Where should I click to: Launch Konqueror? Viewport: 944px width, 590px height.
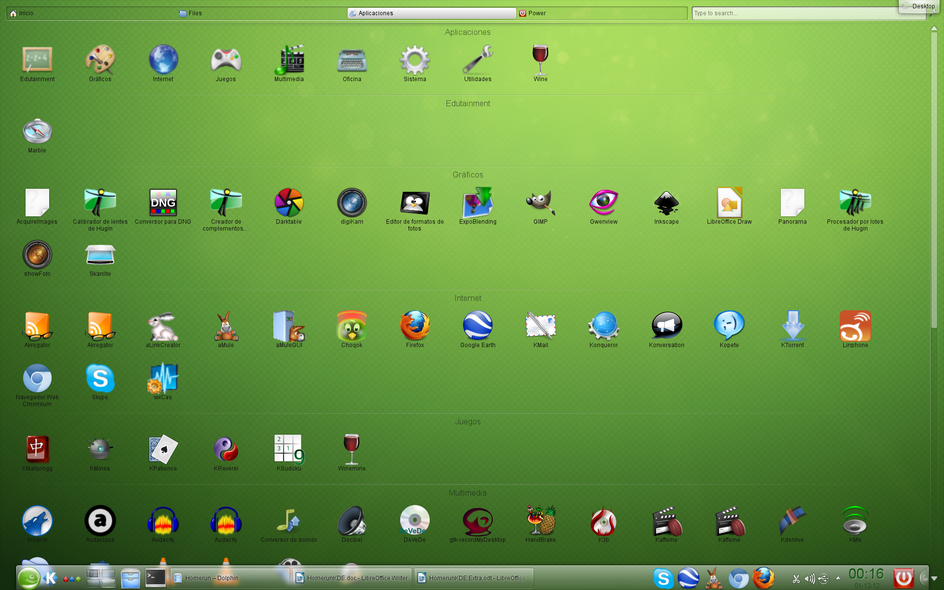603,329
